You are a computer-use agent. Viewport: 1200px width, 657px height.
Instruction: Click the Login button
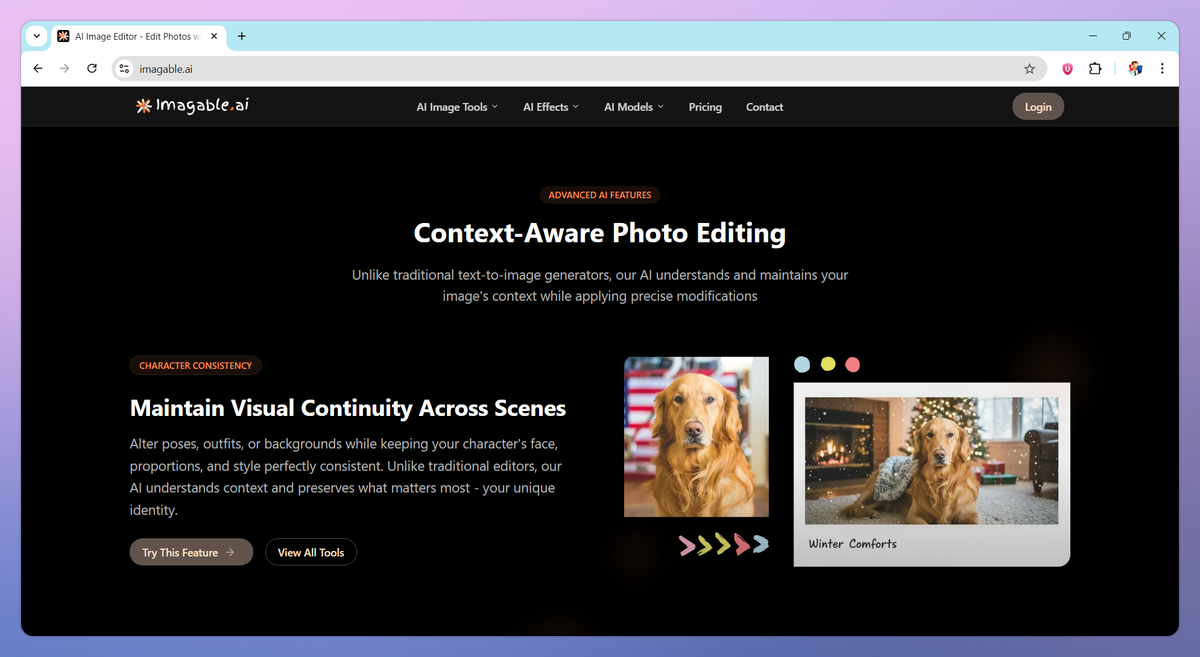pyautogui.click(x=1037, y=106)
